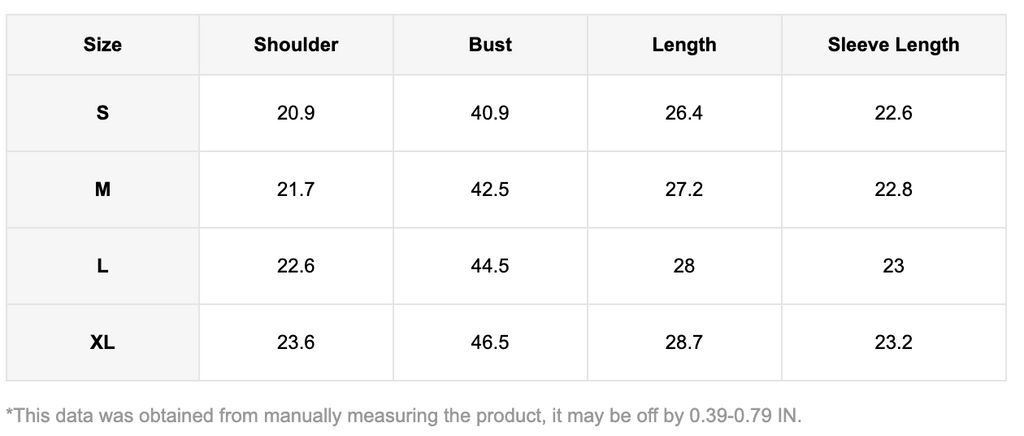Click the Sleeve Length column header
Viewport: 1024px width, 436px height.
click(x=893, y=45)
